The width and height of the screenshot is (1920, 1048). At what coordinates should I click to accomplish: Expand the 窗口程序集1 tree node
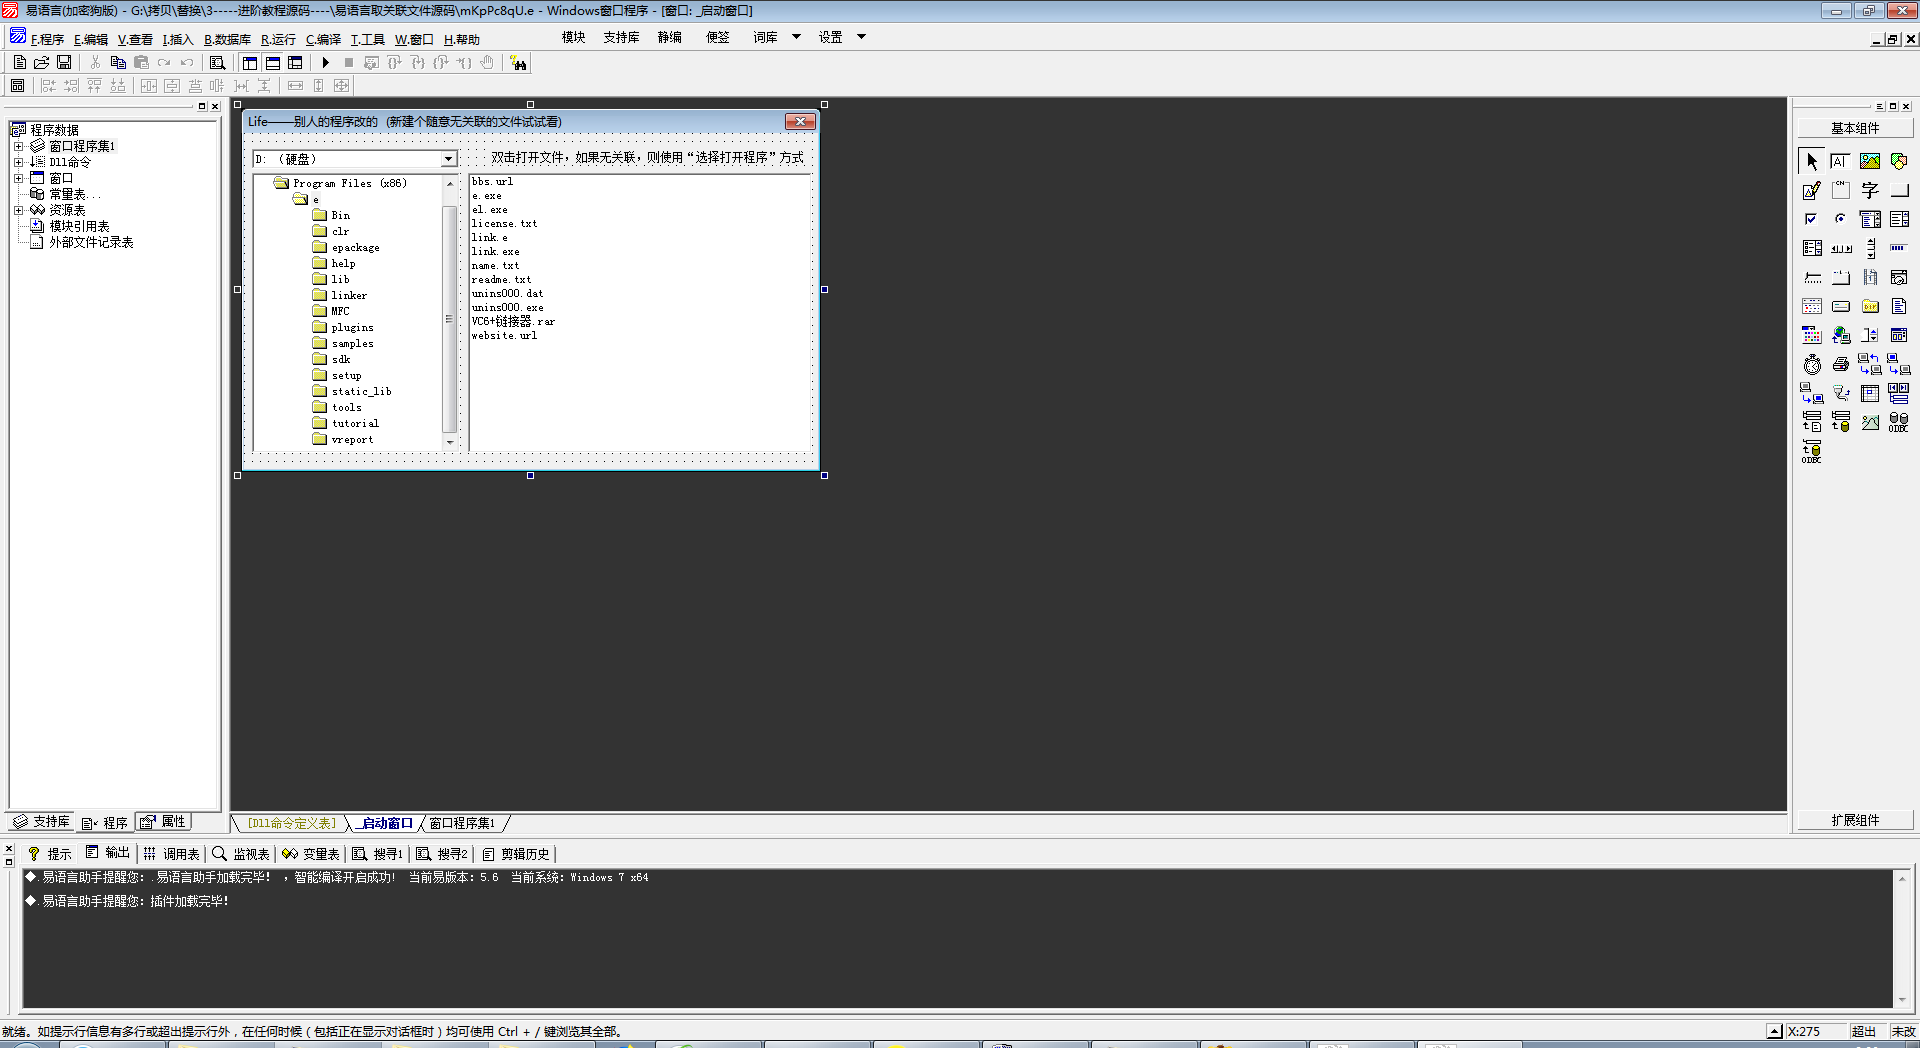18,146
